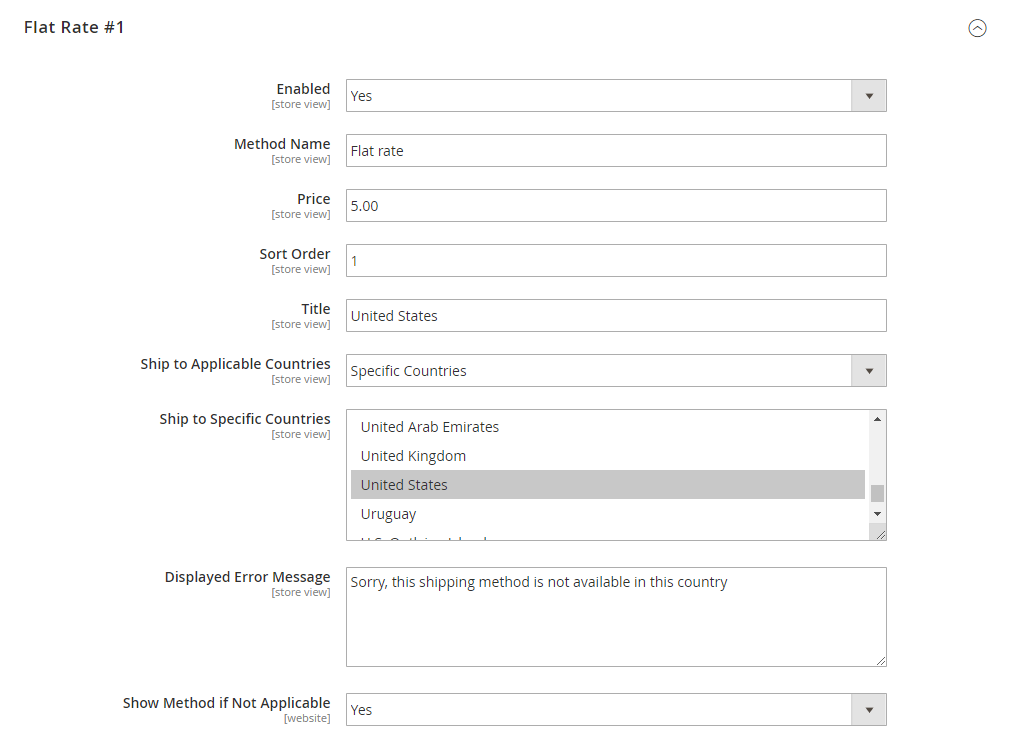
Task: Select United States in country list
Action: (404, 485)
